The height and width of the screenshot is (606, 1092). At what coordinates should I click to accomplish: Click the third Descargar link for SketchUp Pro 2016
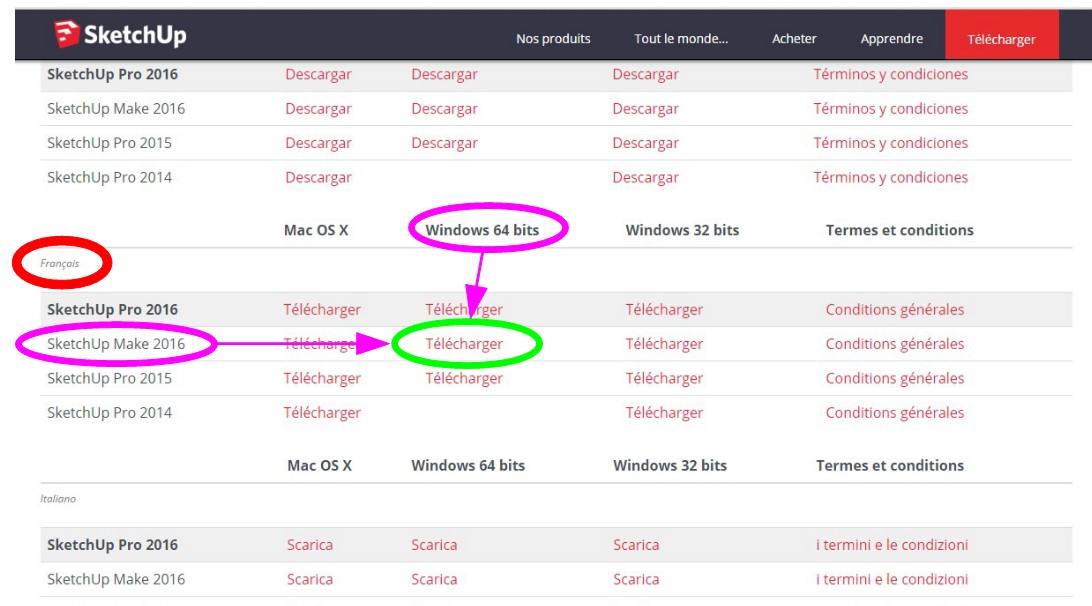pyautogui.click(x=646, y=75)
